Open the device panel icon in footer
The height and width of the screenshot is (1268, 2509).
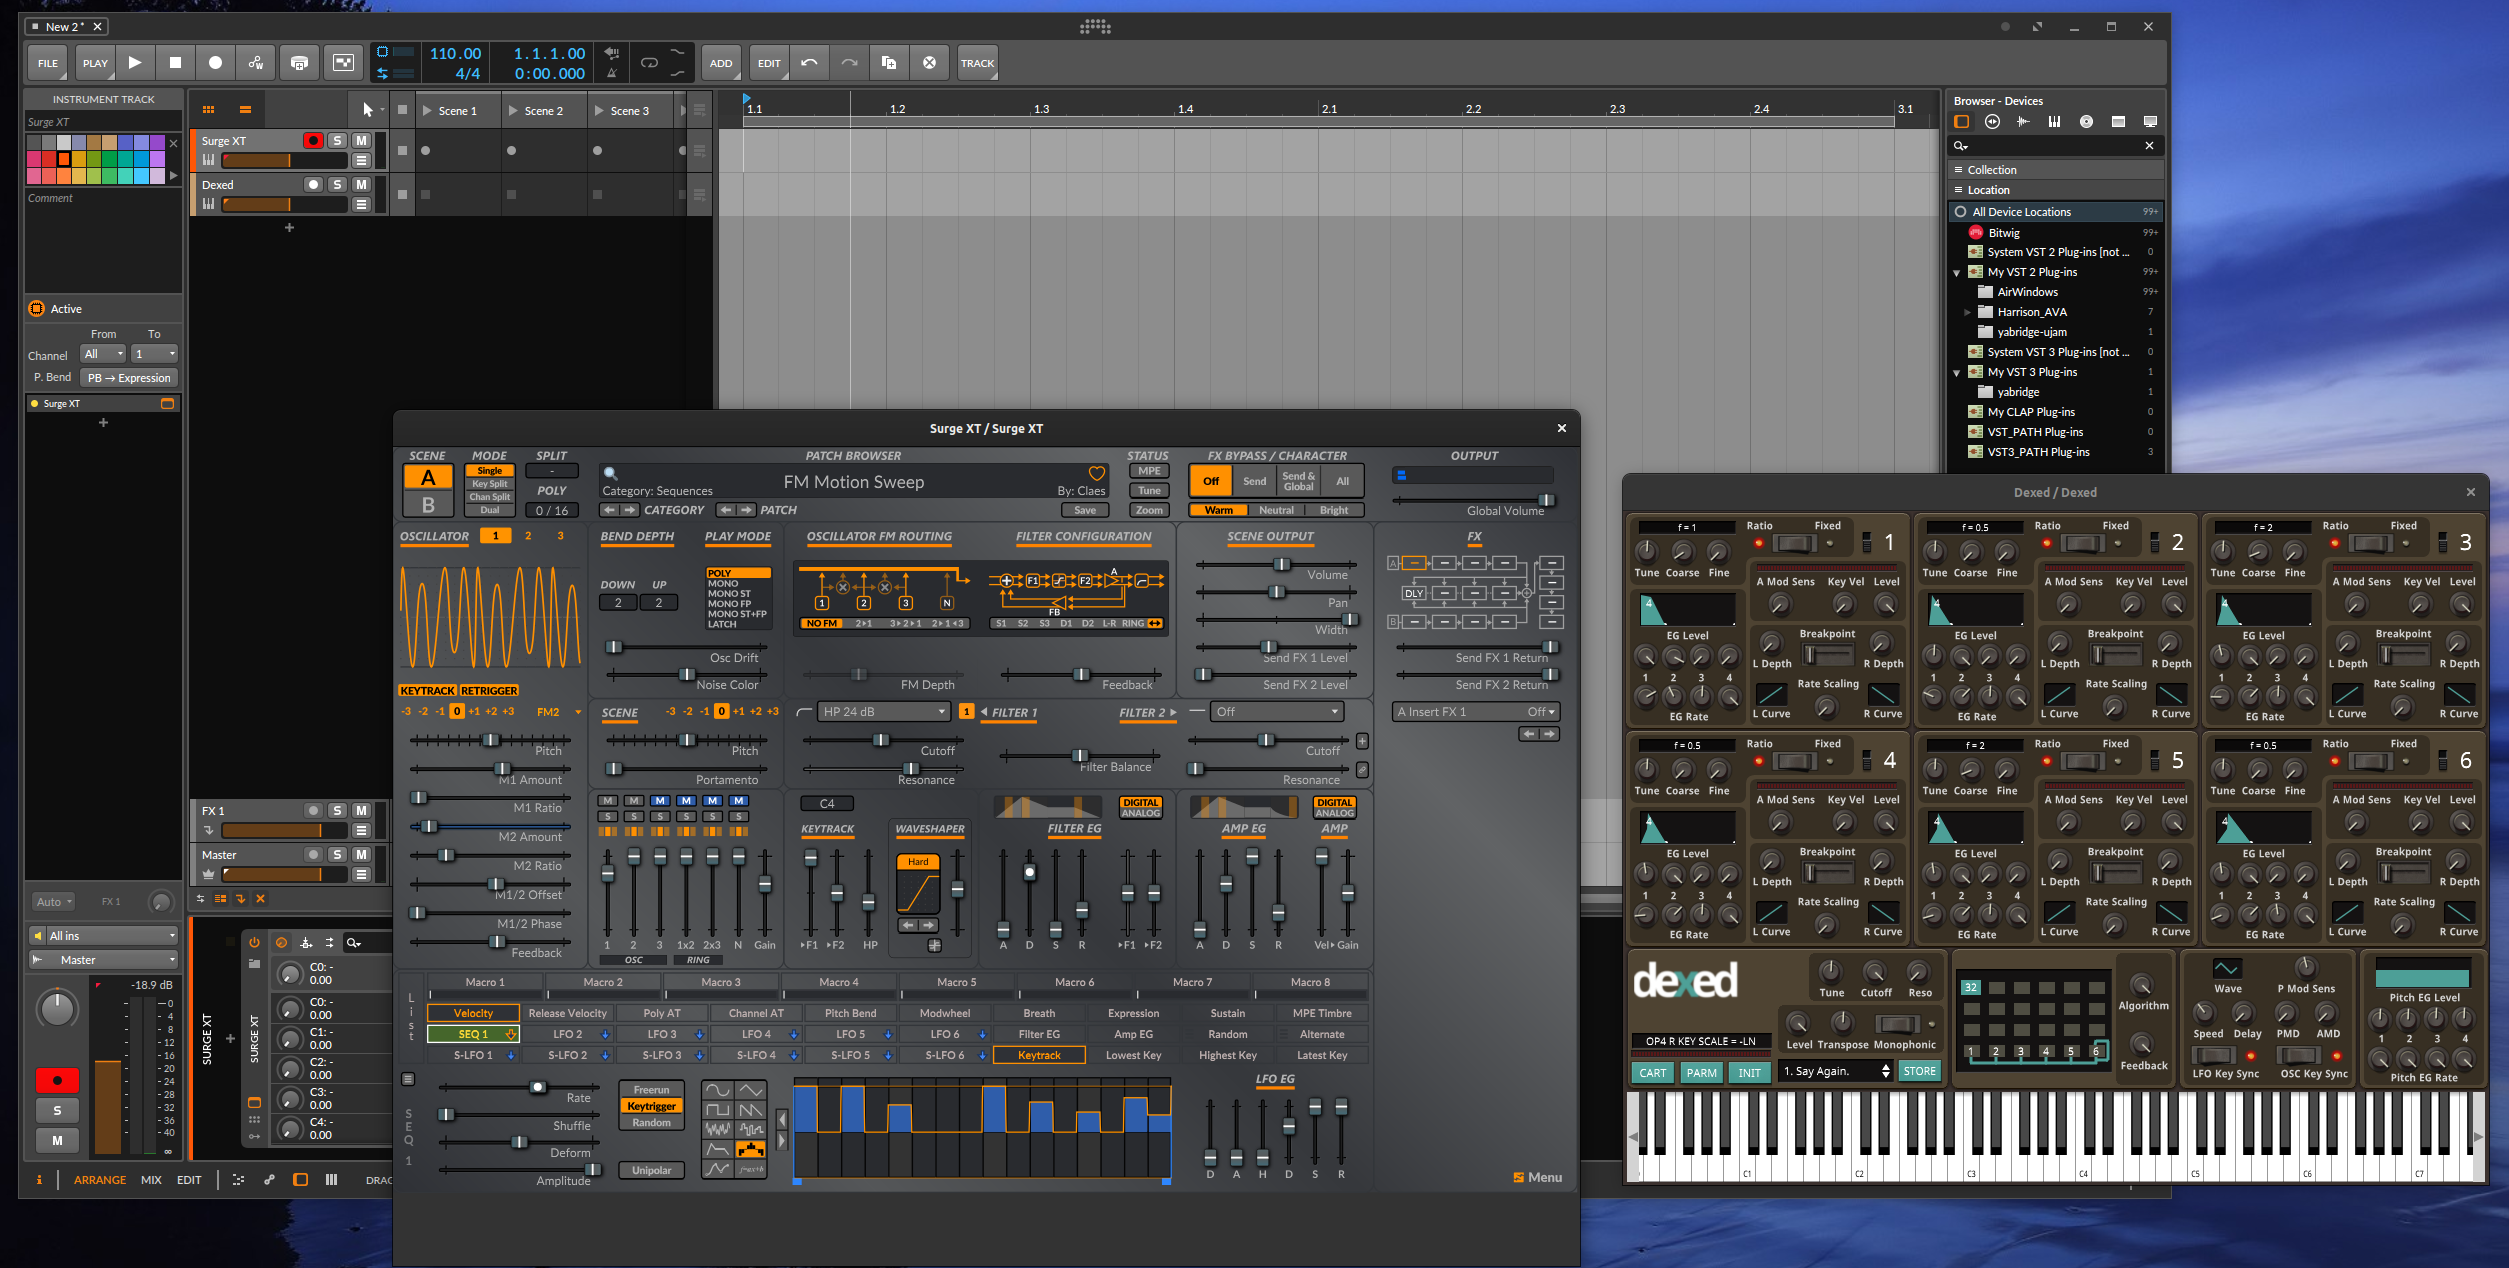300,1180
